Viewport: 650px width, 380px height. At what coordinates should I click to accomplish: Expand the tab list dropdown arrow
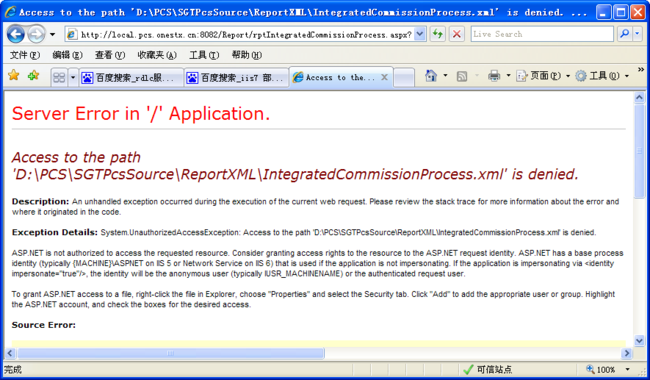73,77
